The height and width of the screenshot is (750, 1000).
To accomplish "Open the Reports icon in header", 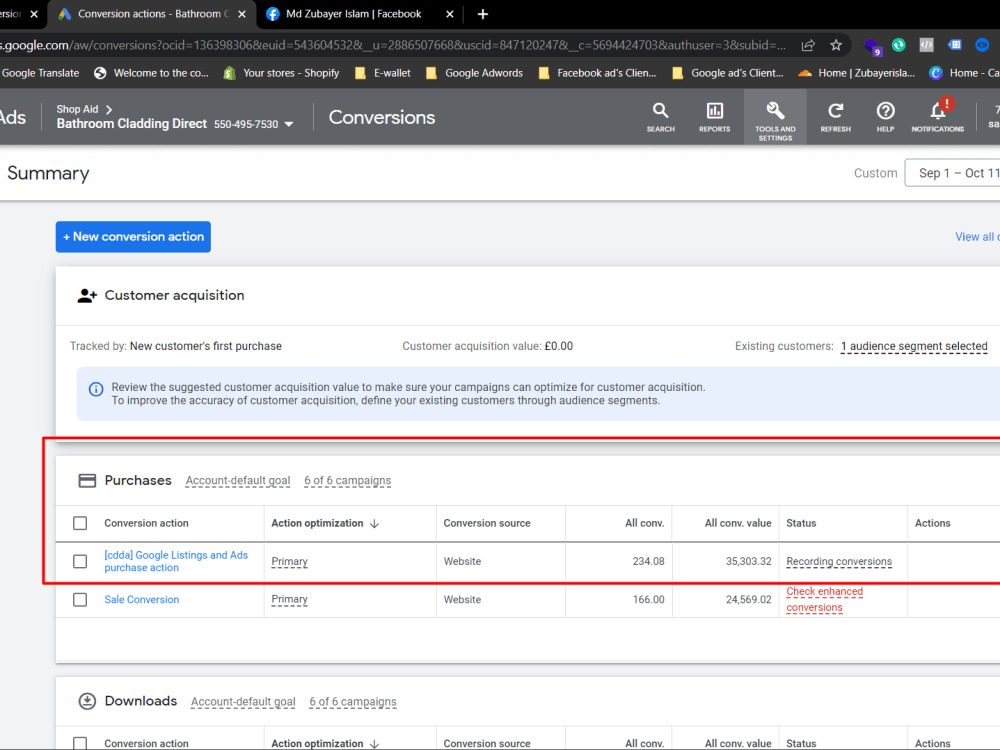I will (x=714, y=117).
